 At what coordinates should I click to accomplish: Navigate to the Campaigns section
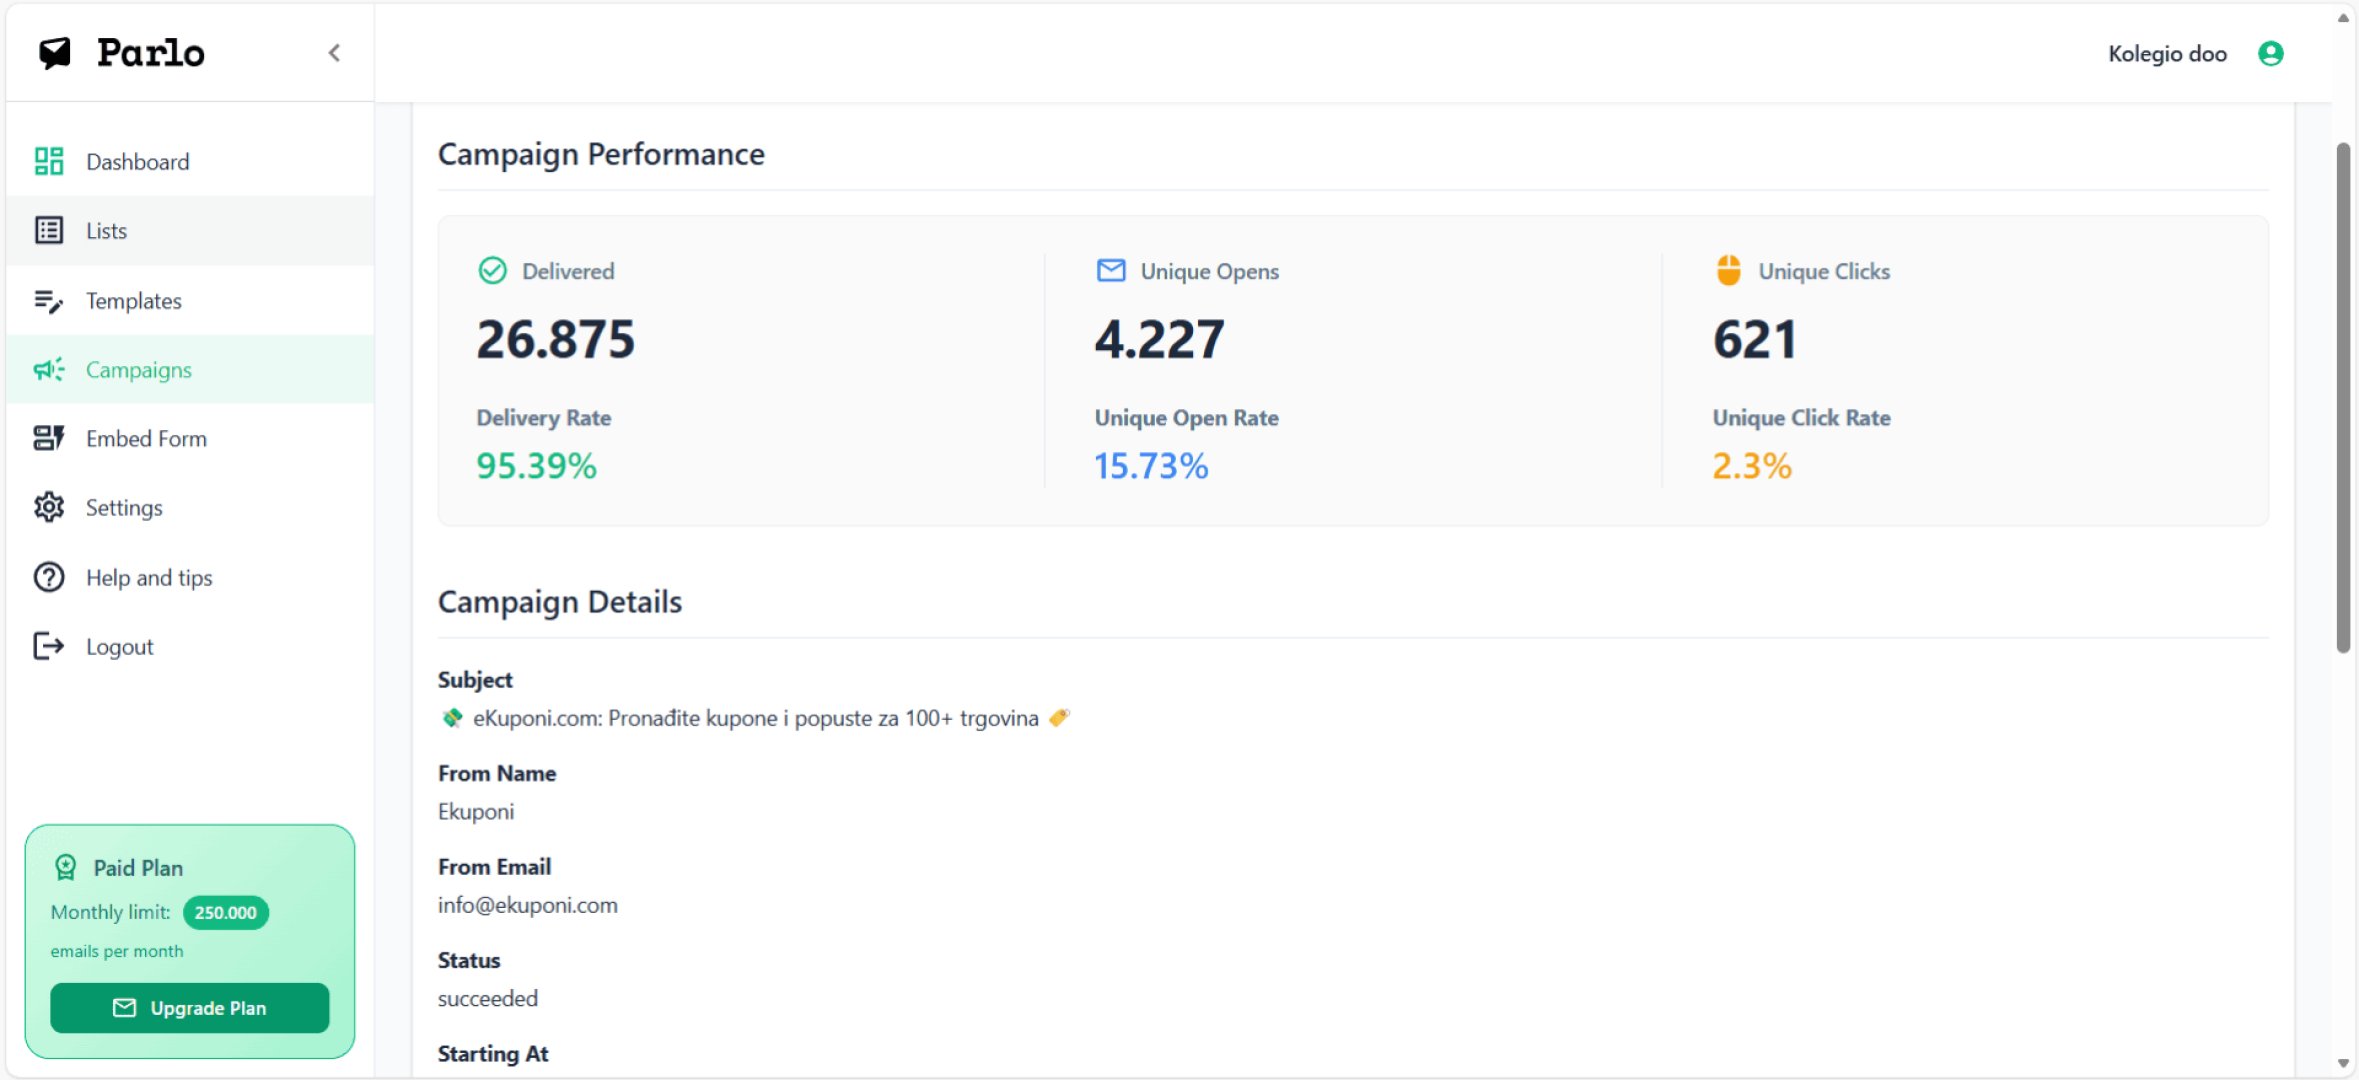click(139, 369)
